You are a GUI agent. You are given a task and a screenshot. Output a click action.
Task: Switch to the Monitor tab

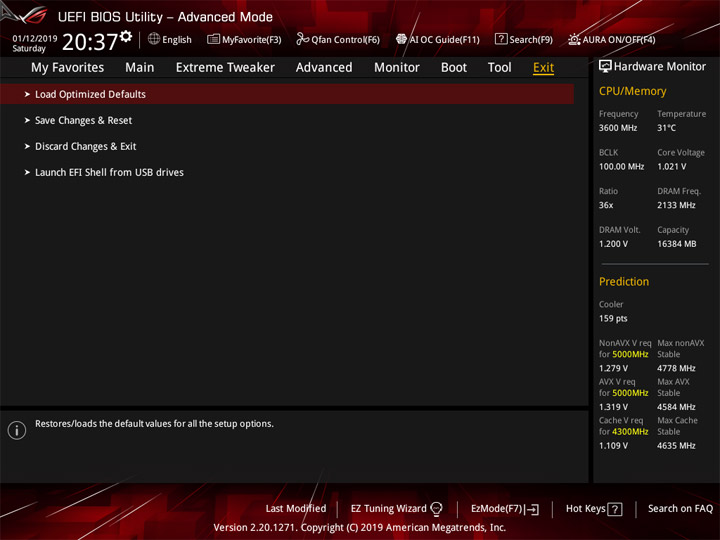(x=397, y=68)
